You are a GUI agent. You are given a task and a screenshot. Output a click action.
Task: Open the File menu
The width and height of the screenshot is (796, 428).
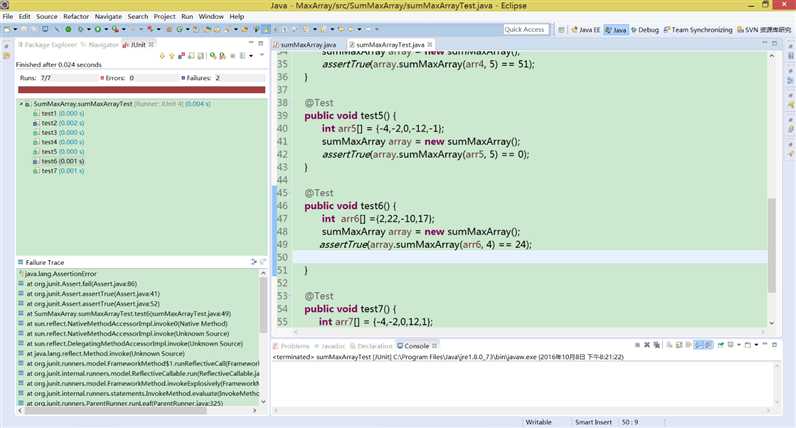8,16
